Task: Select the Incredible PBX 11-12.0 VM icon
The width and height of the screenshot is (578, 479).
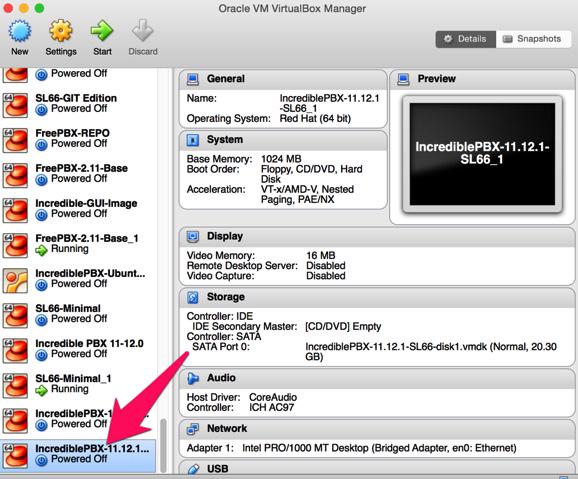Action: pyautogui.click(x=15, y=350)
